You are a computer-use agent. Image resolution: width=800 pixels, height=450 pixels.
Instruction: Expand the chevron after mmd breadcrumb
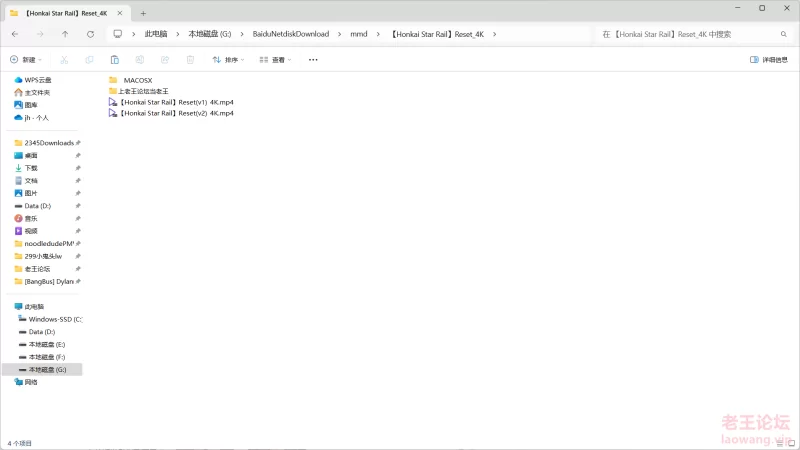(x=378, y=34)
